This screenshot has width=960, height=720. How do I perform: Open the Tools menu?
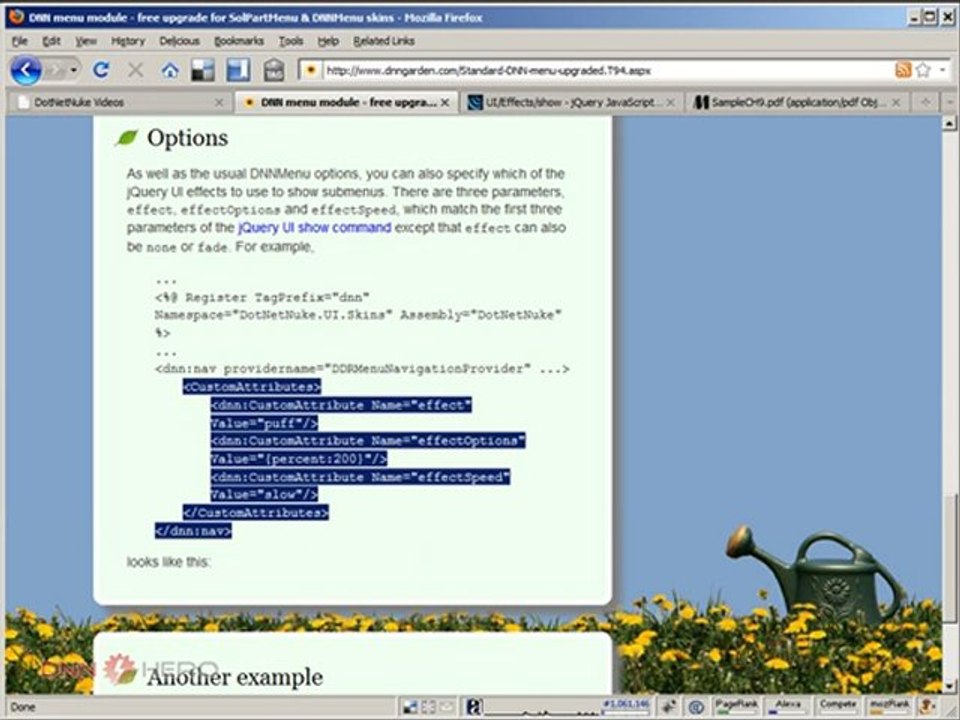(x=291, y=41)
